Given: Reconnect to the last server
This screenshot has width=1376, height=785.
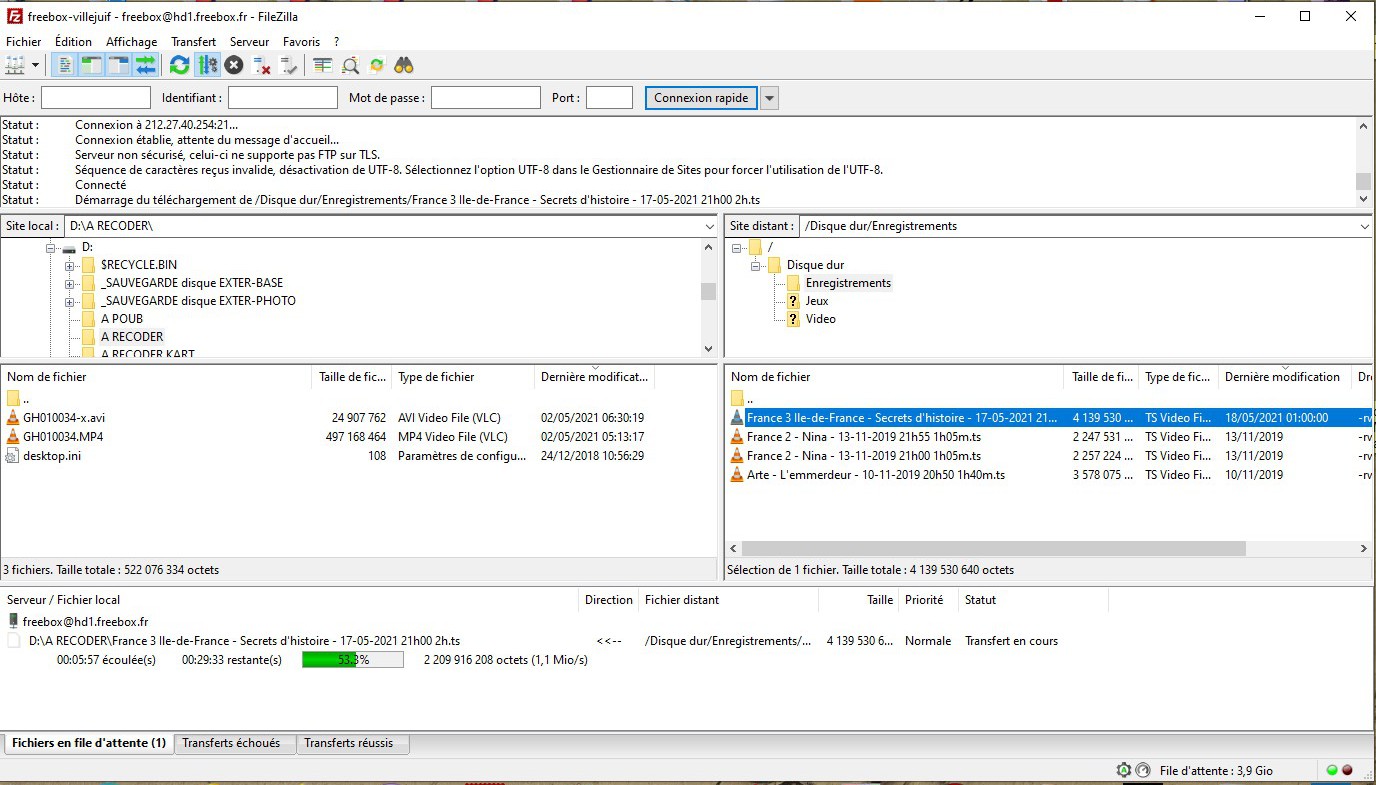Looking at the screenshot, I should (289, 65).
